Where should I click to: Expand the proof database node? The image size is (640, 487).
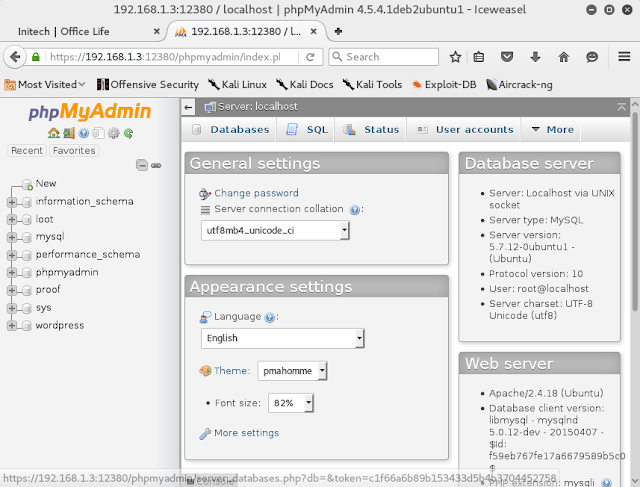(12, 290)
